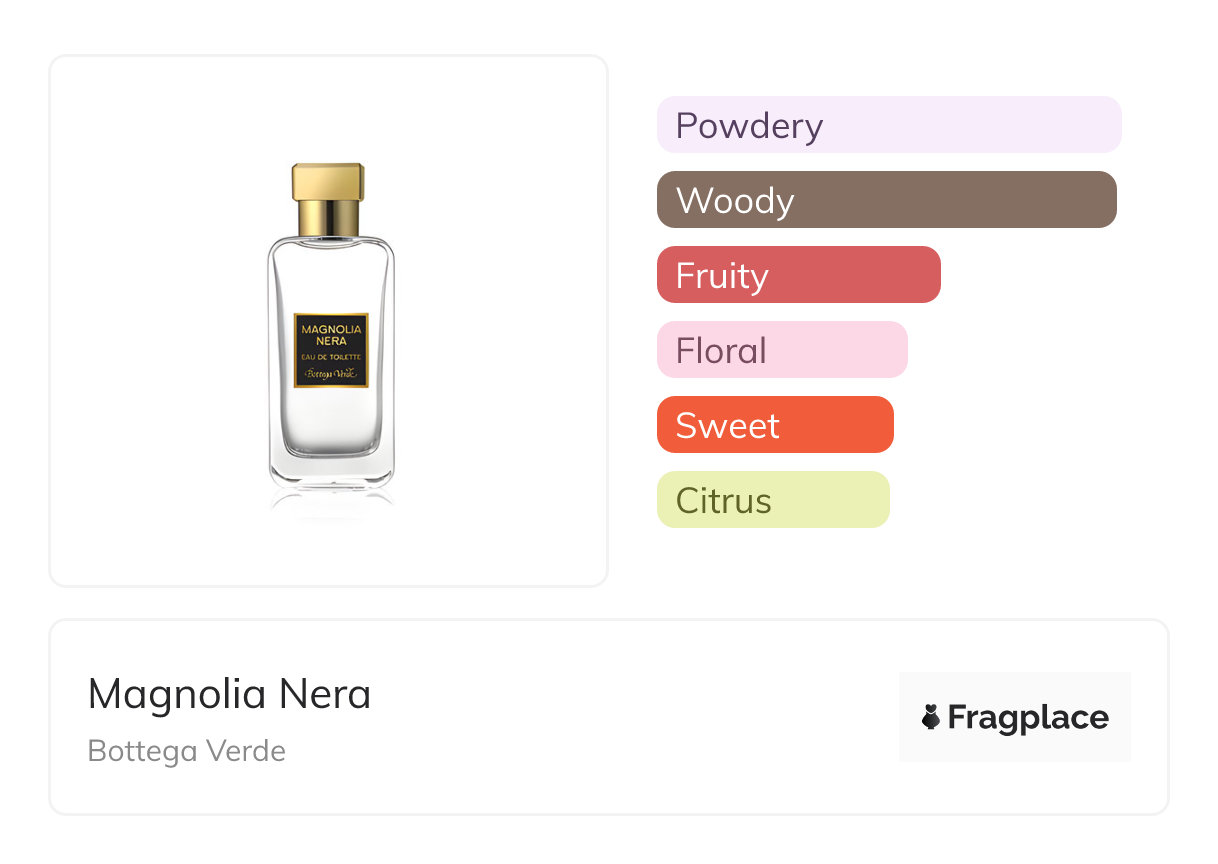Click the Eau de Toilette text on bottle label
The image size is (1218, 864).
coord(330,357)
